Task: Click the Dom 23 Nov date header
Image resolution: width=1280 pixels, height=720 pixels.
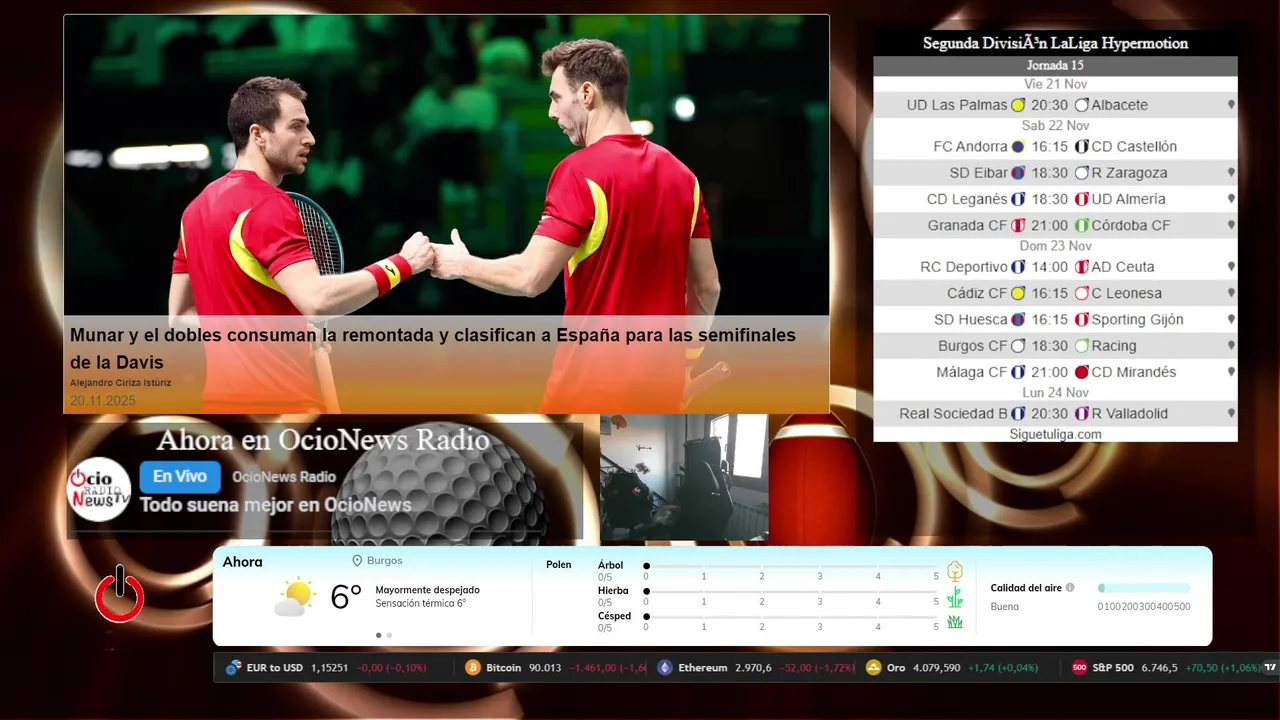Action: tap(1055, 246)
